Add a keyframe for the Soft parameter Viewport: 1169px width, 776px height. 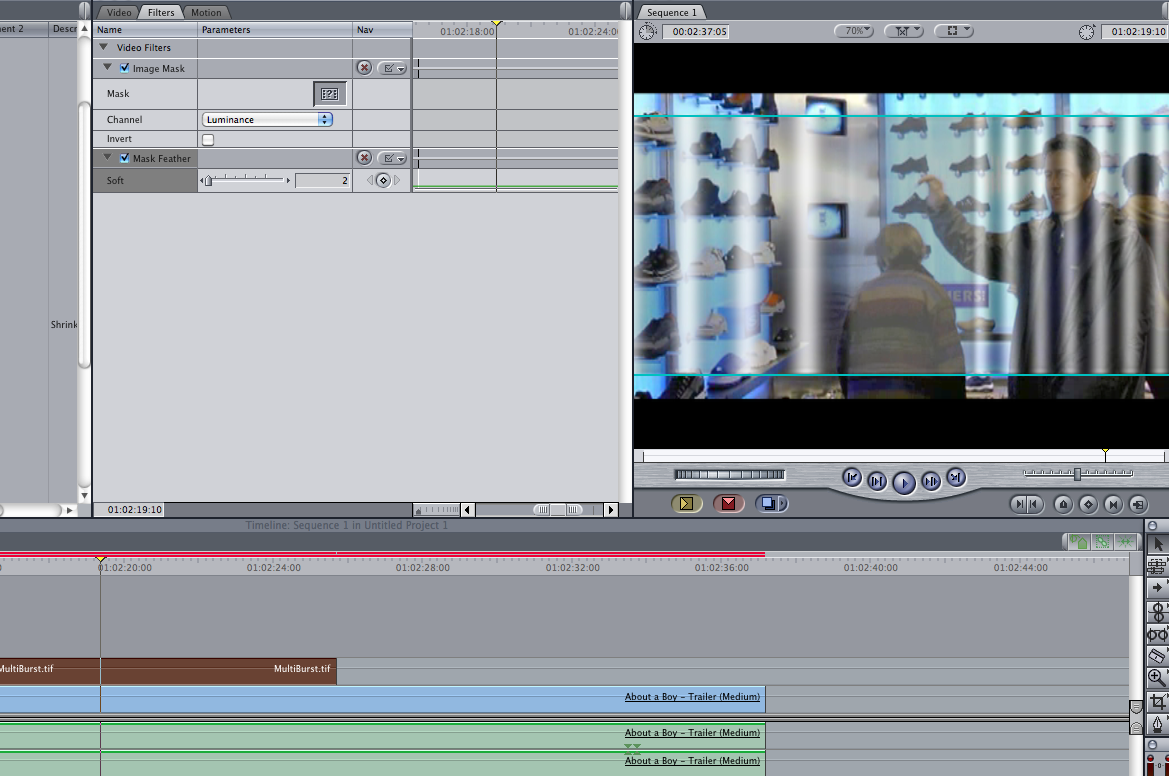(x=383, y=180)
